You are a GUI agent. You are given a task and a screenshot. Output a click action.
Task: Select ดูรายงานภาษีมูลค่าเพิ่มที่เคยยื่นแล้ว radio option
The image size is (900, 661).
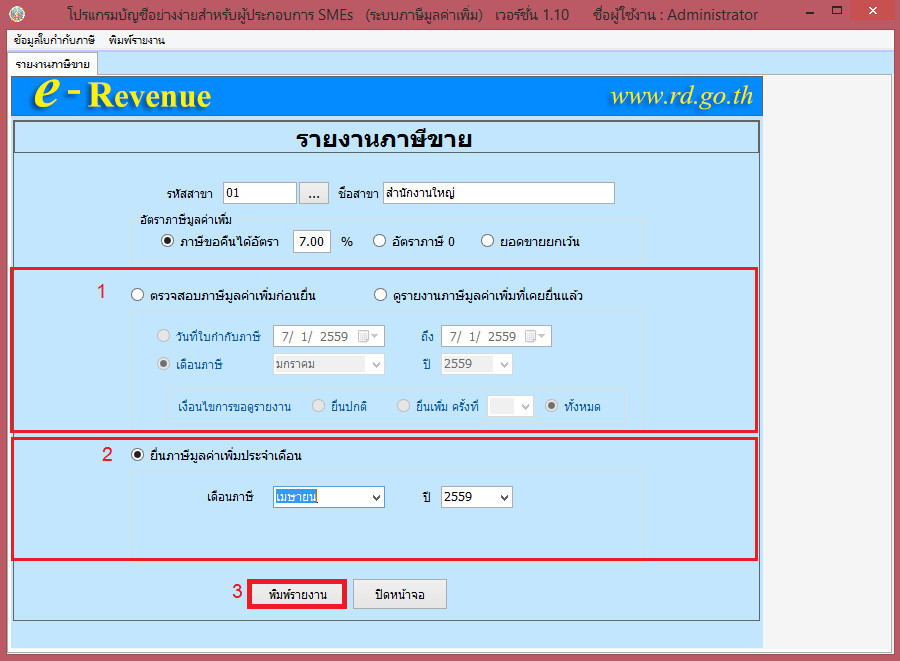pos(380,295)
